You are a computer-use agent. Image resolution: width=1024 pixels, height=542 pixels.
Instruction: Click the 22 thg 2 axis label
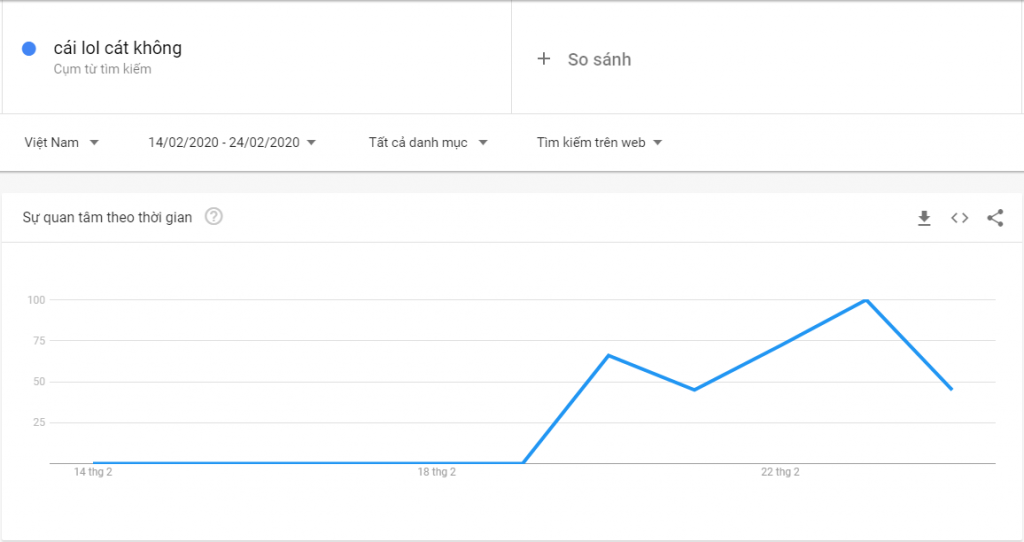780,472
